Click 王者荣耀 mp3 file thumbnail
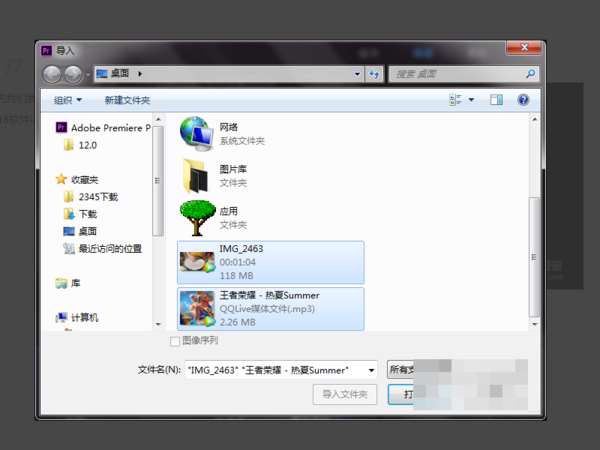Screen dimensions: 600x450 (x=197, y=308)
